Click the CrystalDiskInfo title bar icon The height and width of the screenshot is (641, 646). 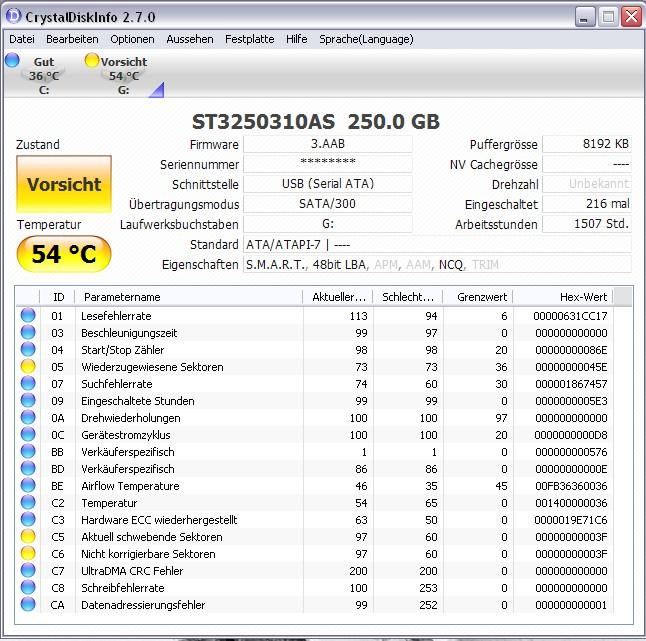[x=13, y=16]
